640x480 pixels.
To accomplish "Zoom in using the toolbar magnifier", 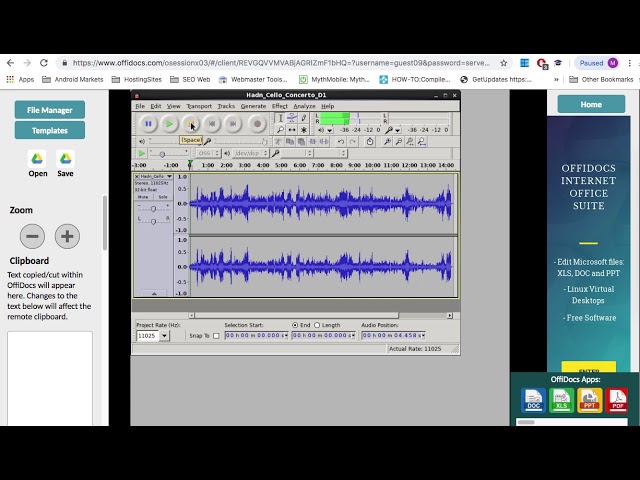I will coord(387,142).
